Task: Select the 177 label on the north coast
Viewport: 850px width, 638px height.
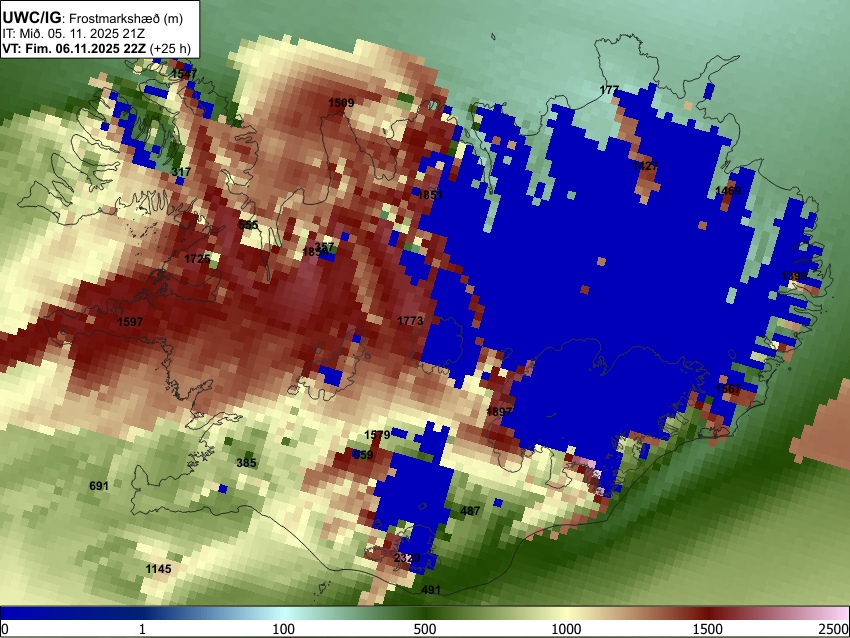Action: click(609, 89)
